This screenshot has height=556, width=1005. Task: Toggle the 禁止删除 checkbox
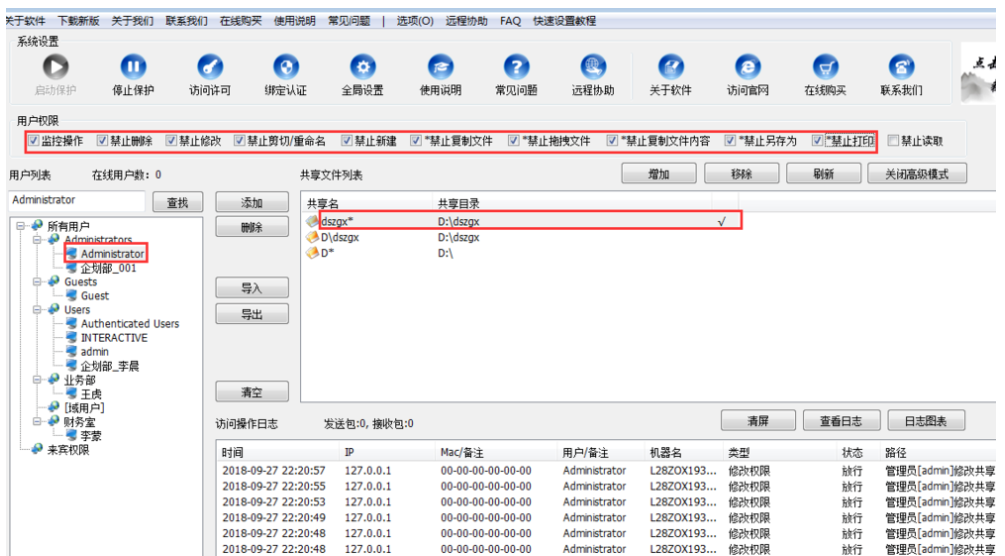click(103, 140)
